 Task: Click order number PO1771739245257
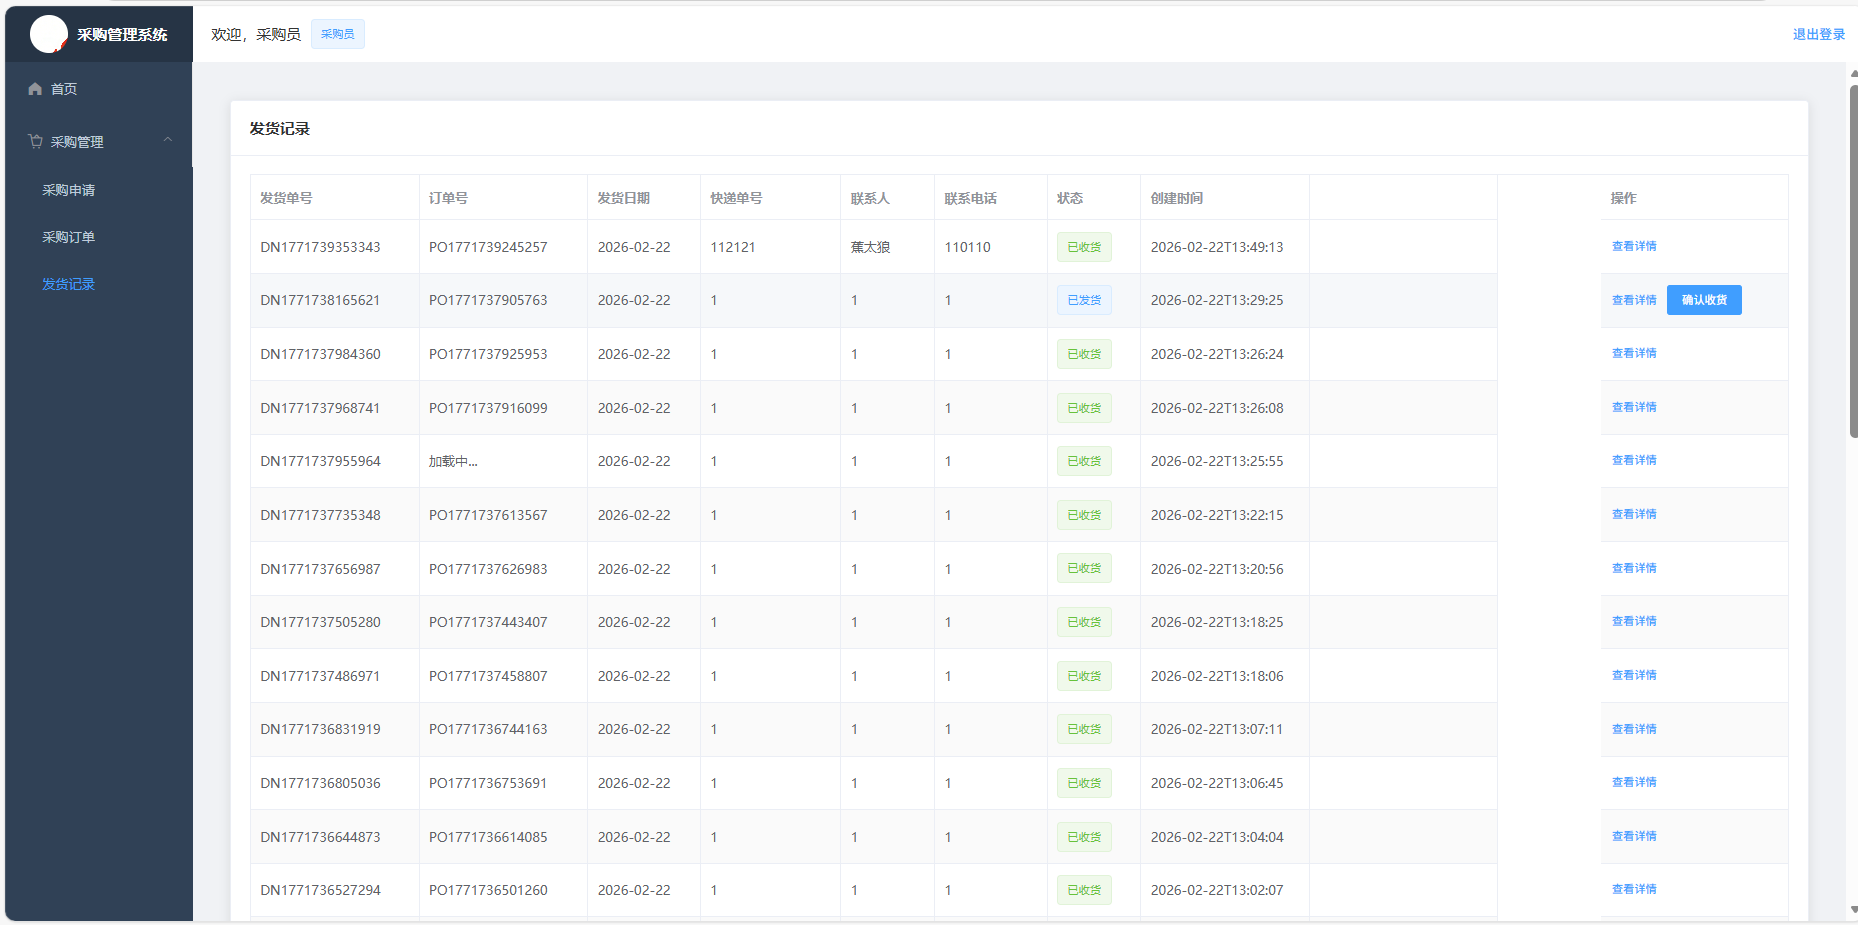(488, 247)
